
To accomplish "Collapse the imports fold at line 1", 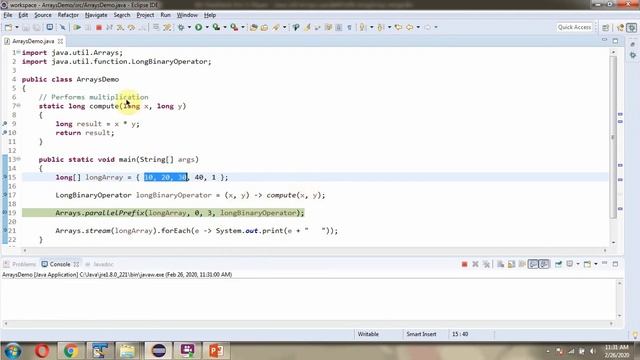I will click(x=18, y=52).
